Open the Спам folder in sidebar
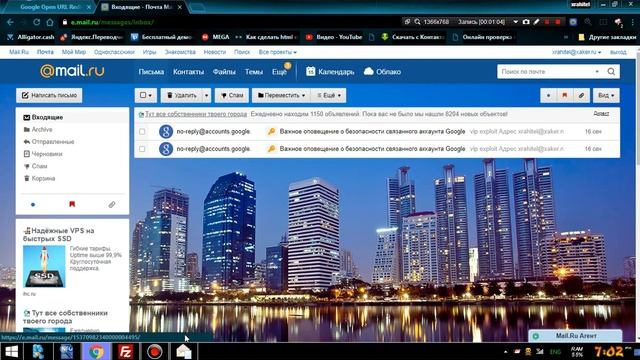 pos(39,166)
